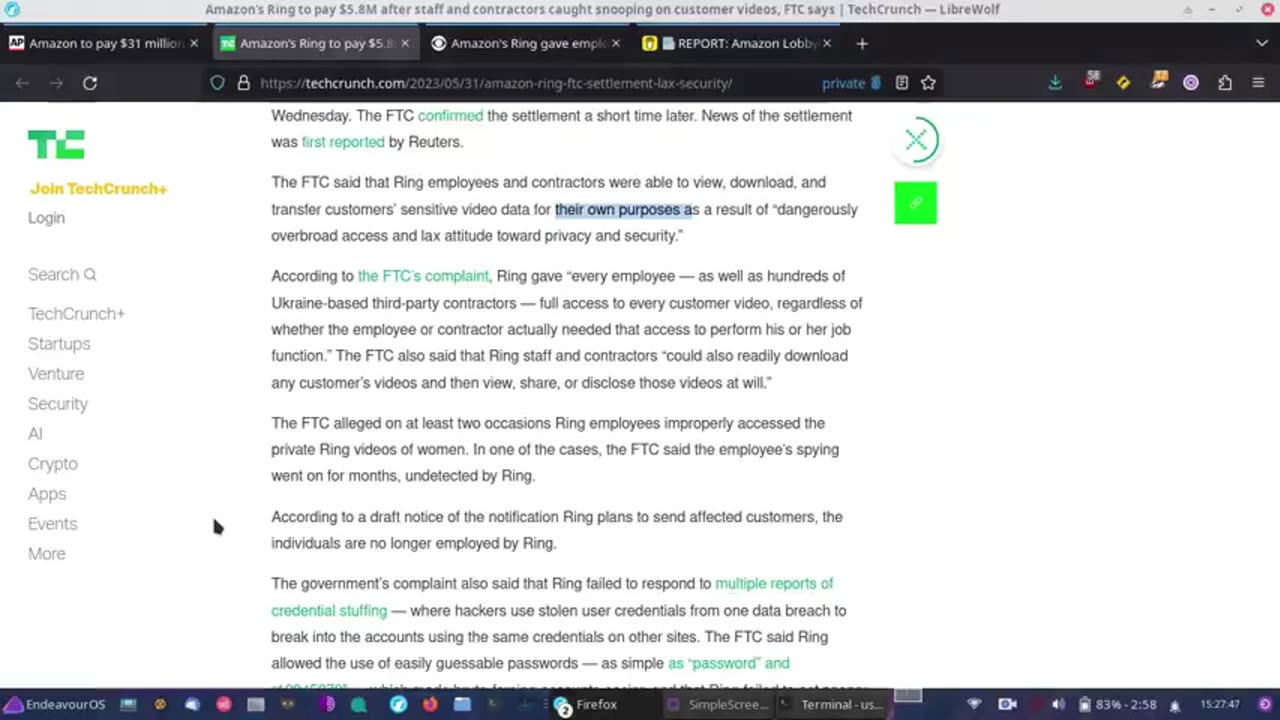
Task: Open volume speaker tray icon
Action: pos(1058,704)
